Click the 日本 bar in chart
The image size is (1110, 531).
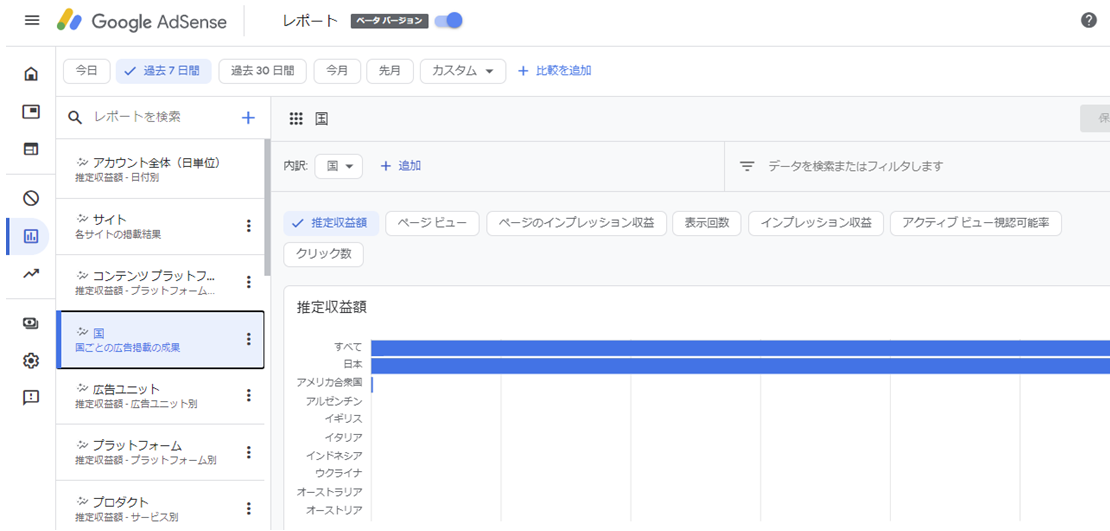740,365
